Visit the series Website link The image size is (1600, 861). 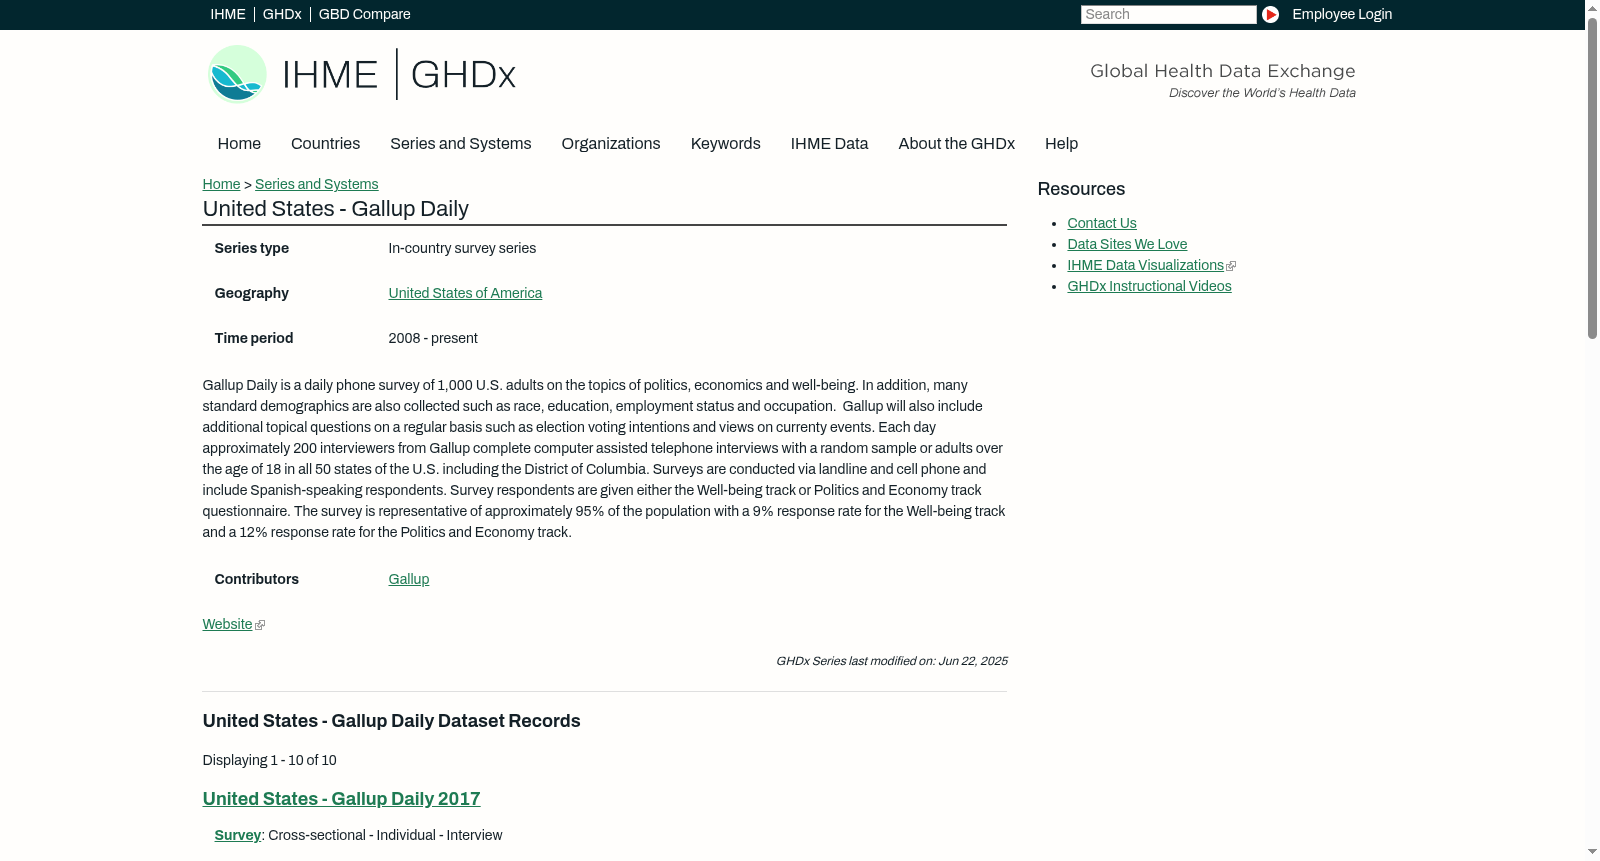coord(227,624)
